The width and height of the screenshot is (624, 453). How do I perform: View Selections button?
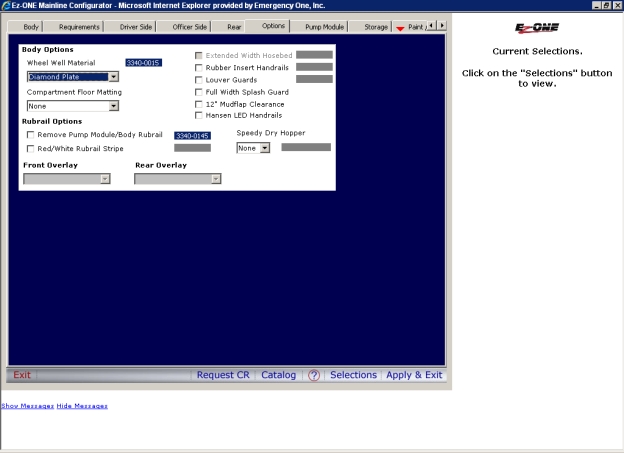(353, 375)
